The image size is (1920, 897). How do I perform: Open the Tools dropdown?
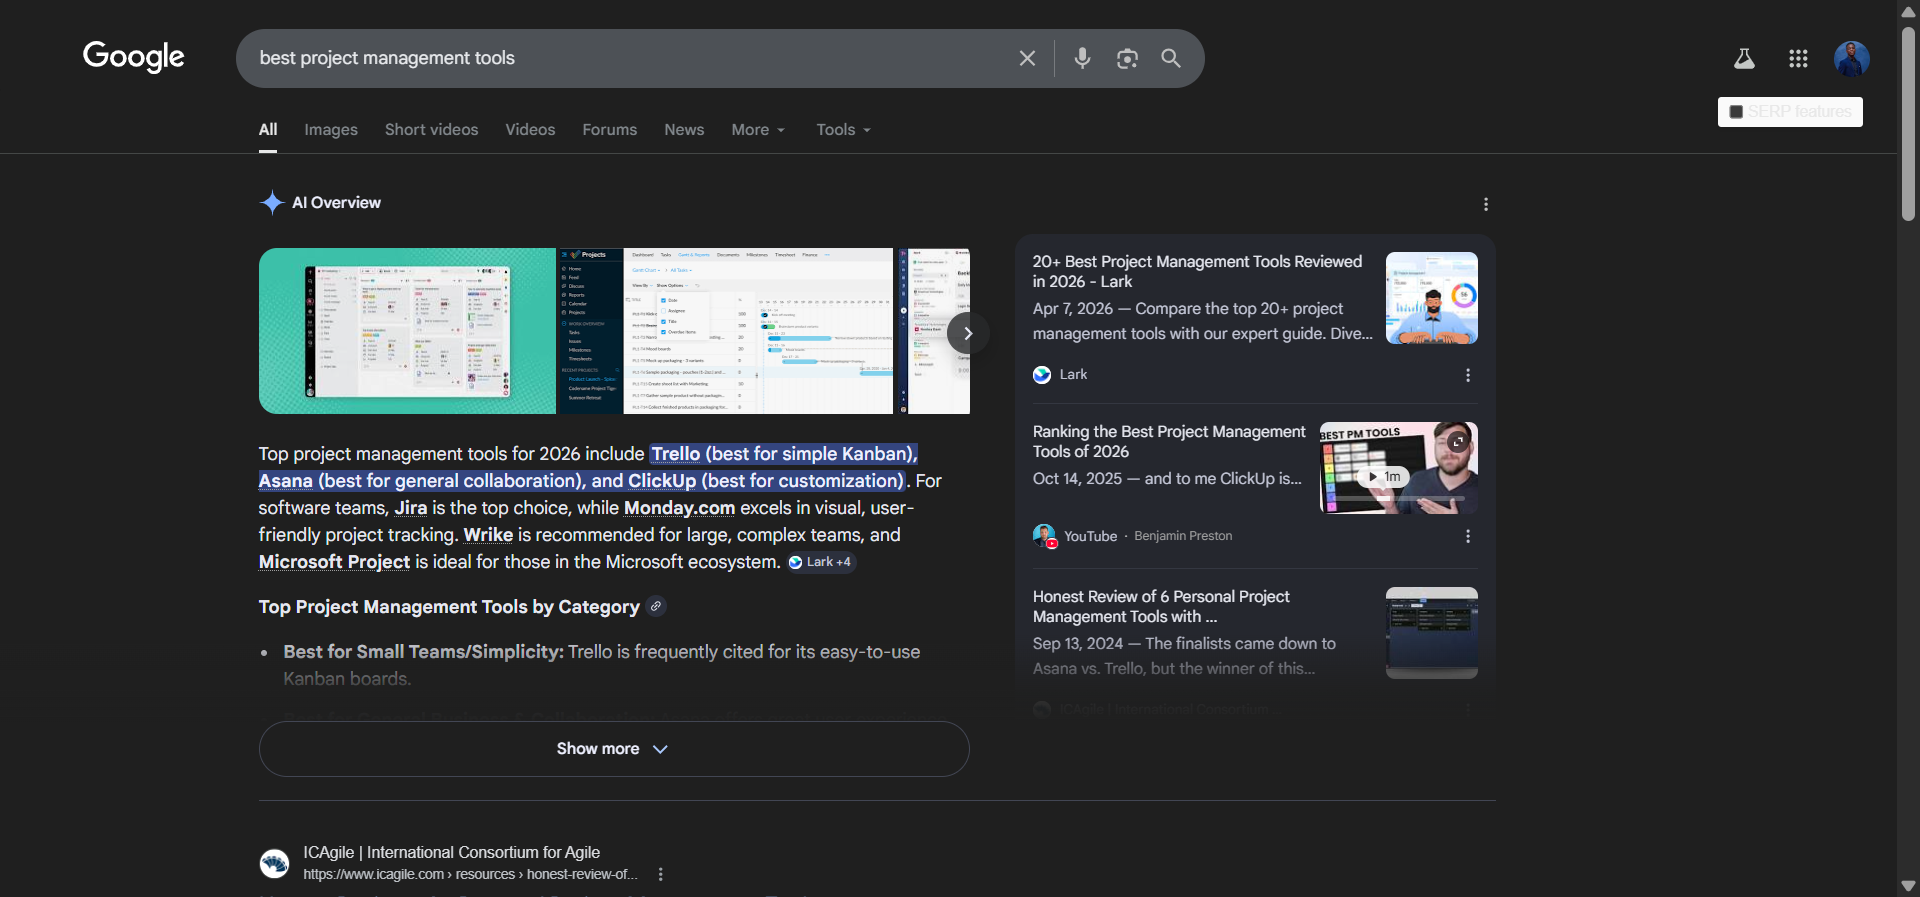[x=843, y=130]
